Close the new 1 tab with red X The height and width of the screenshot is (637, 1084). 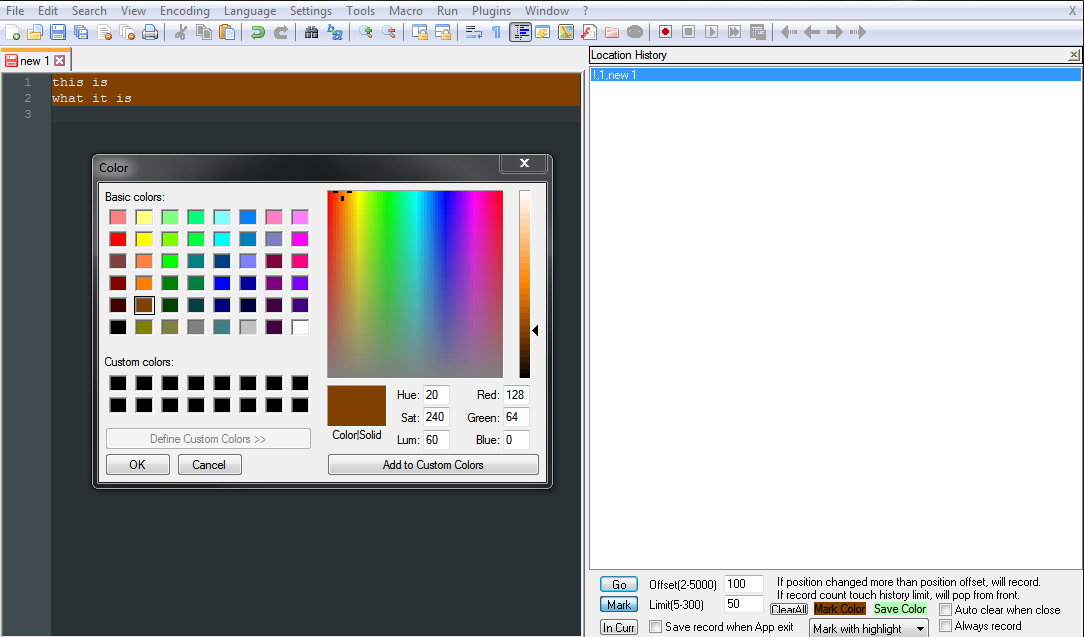59,61
